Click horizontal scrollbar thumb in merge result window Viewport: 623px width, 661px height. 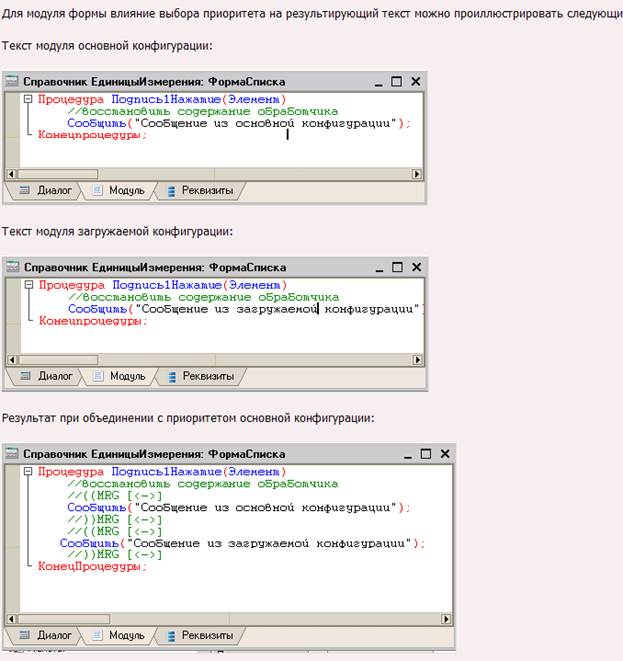pos(64,619)
